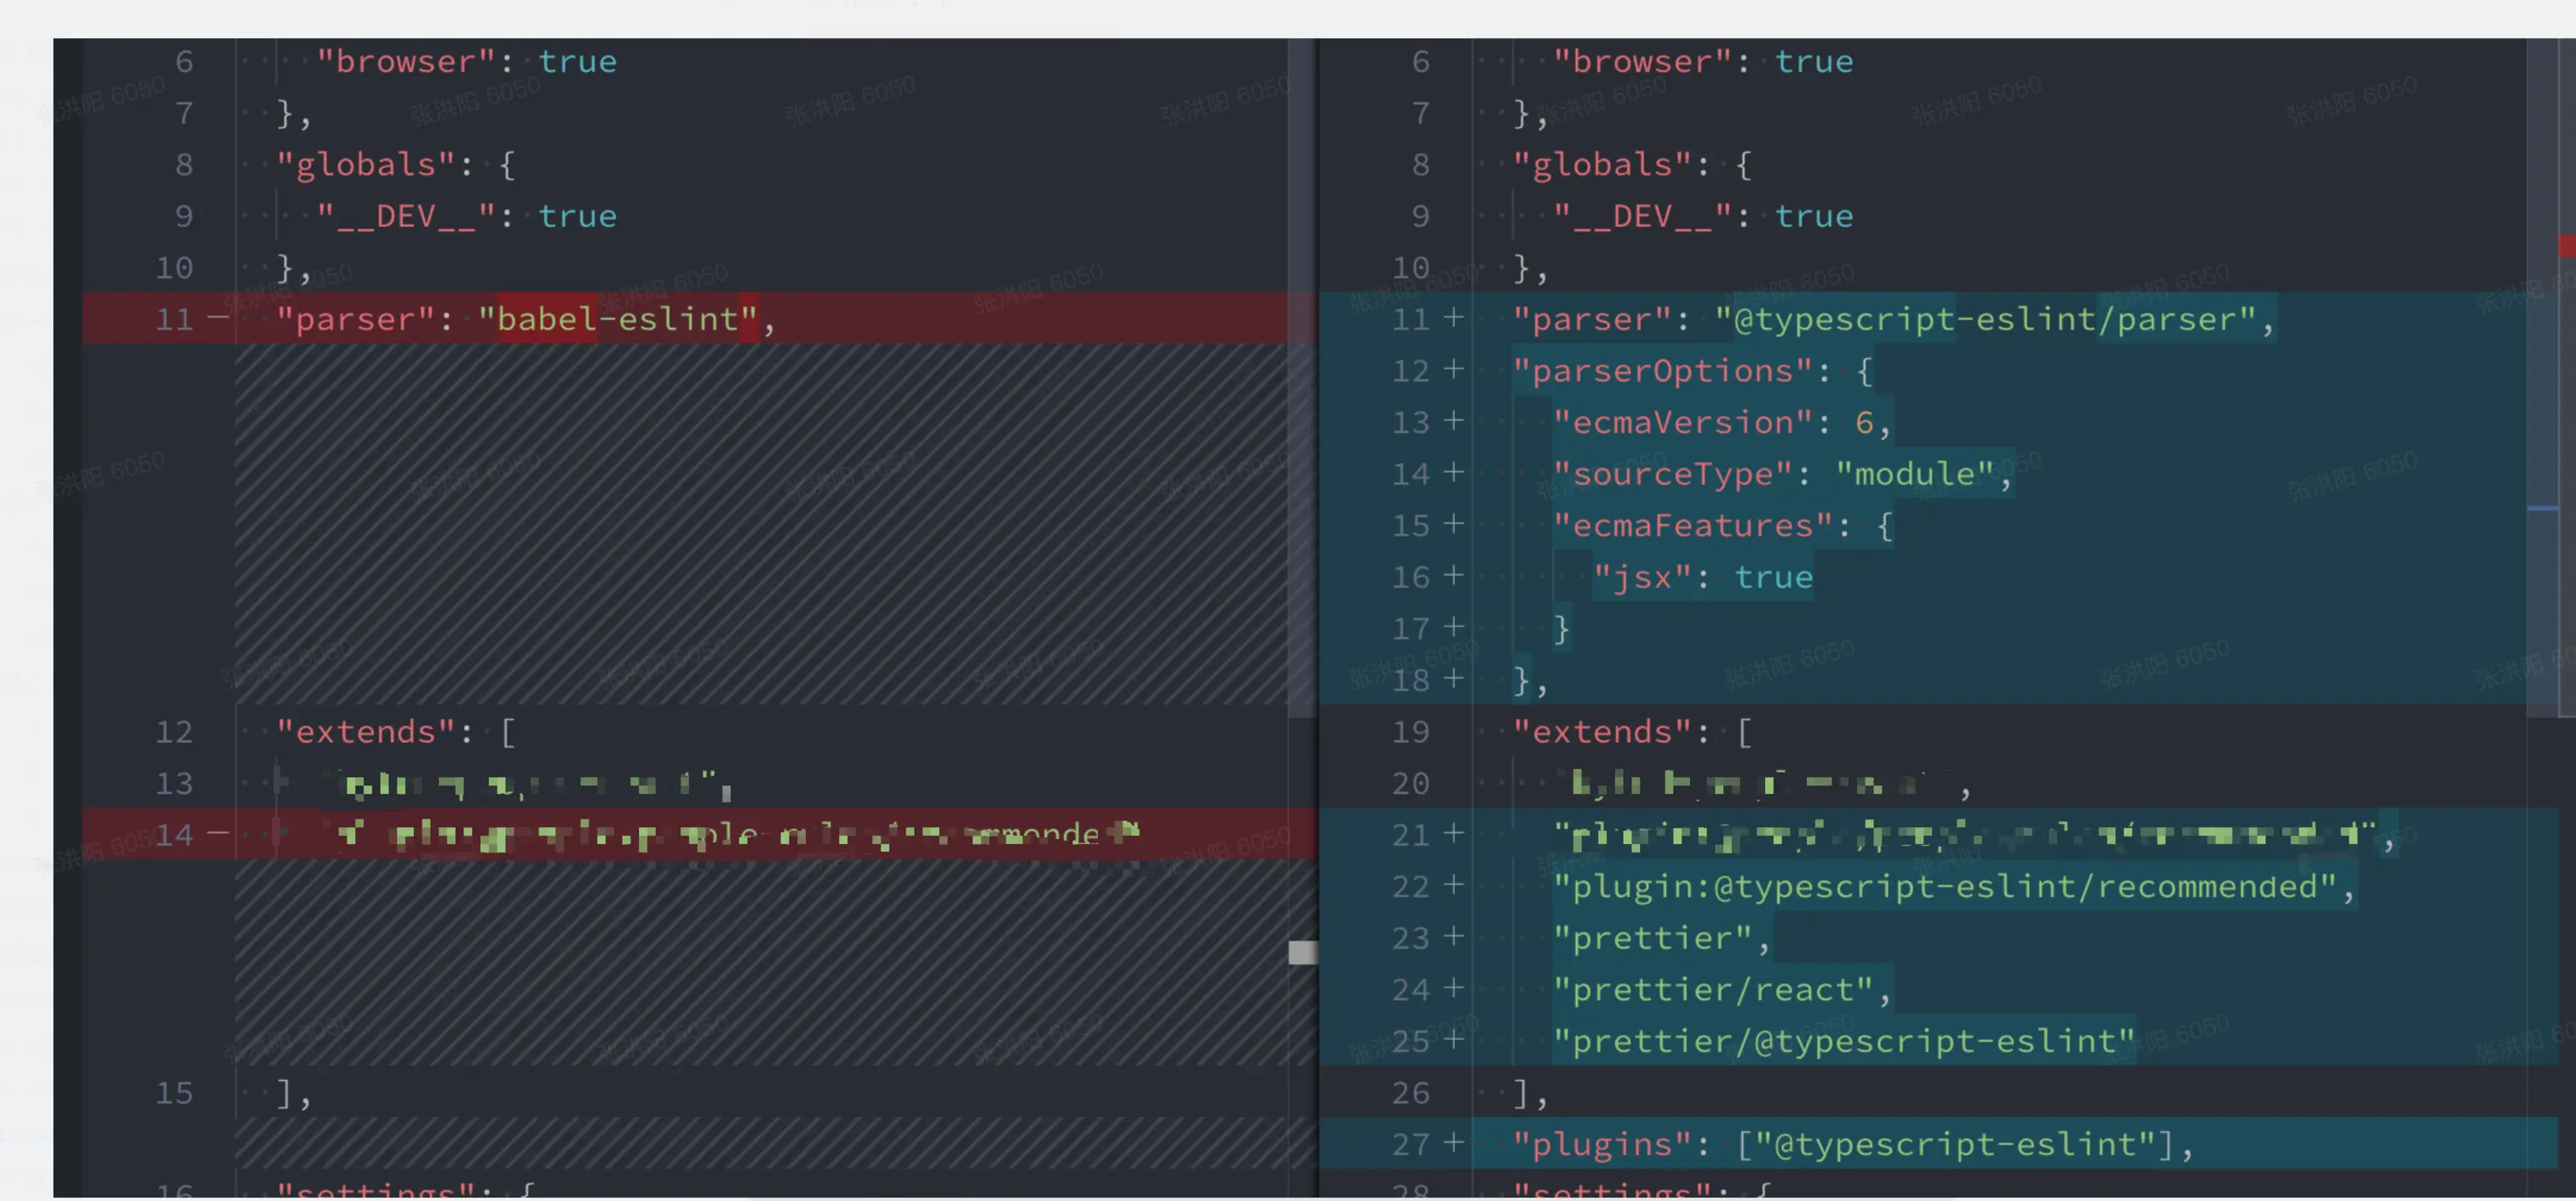2576x1201 pixels.
Task: Click the plus marker on the plugins line 27
Action: [1453, 1142]
